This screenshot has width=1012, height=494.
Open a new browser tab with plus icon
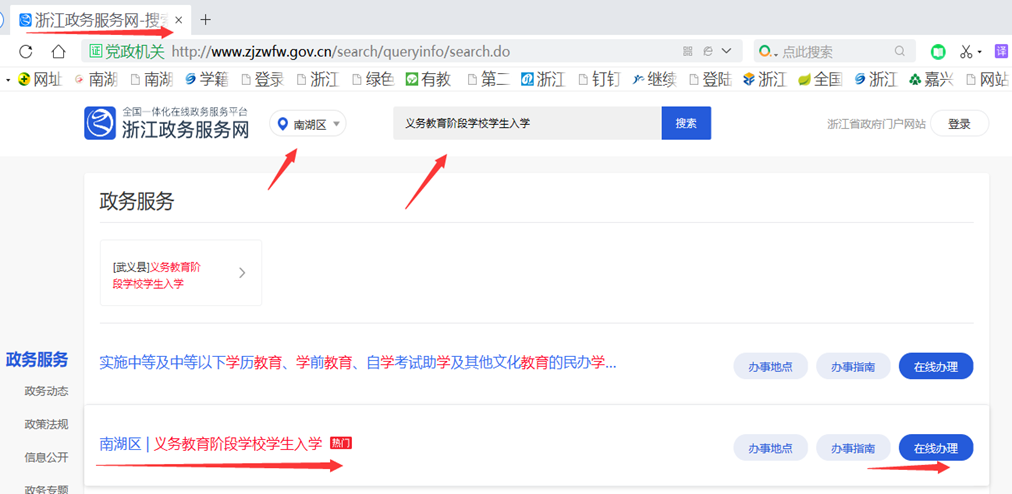tap(206, 19)
